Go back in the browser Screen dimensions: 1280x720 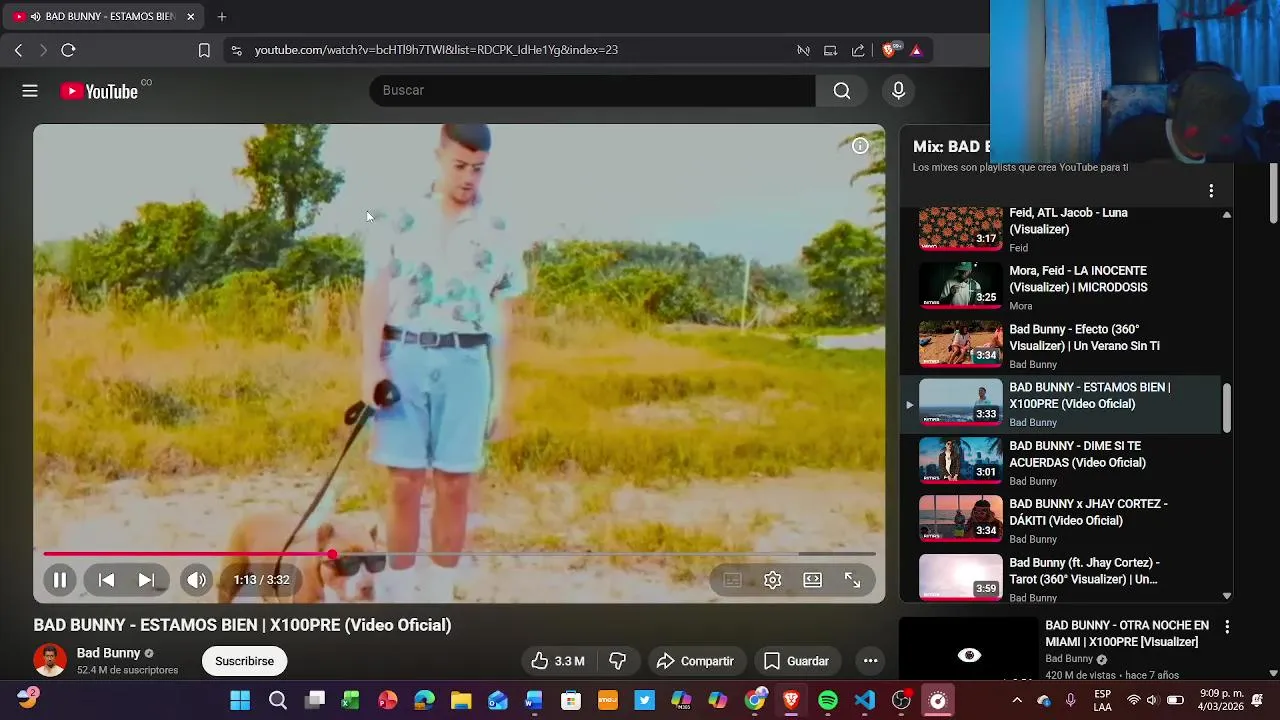click(x=18, y=50)
